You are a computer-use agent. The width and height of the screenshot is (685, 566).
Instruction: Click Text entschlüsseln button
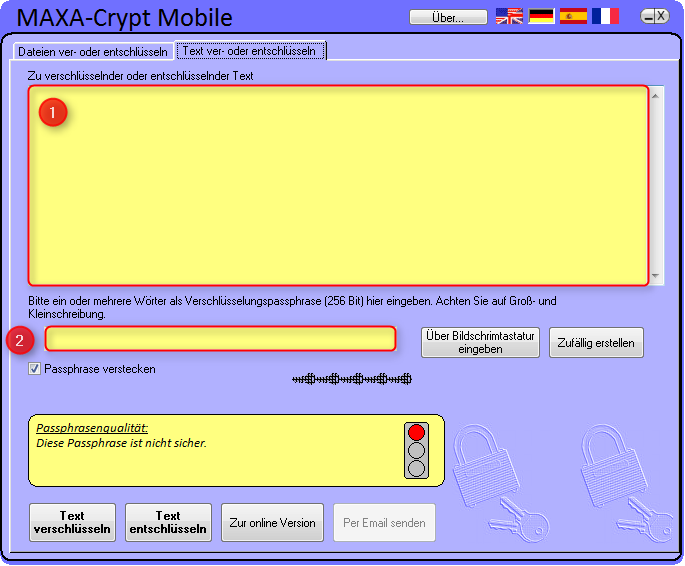coord(168,522)
